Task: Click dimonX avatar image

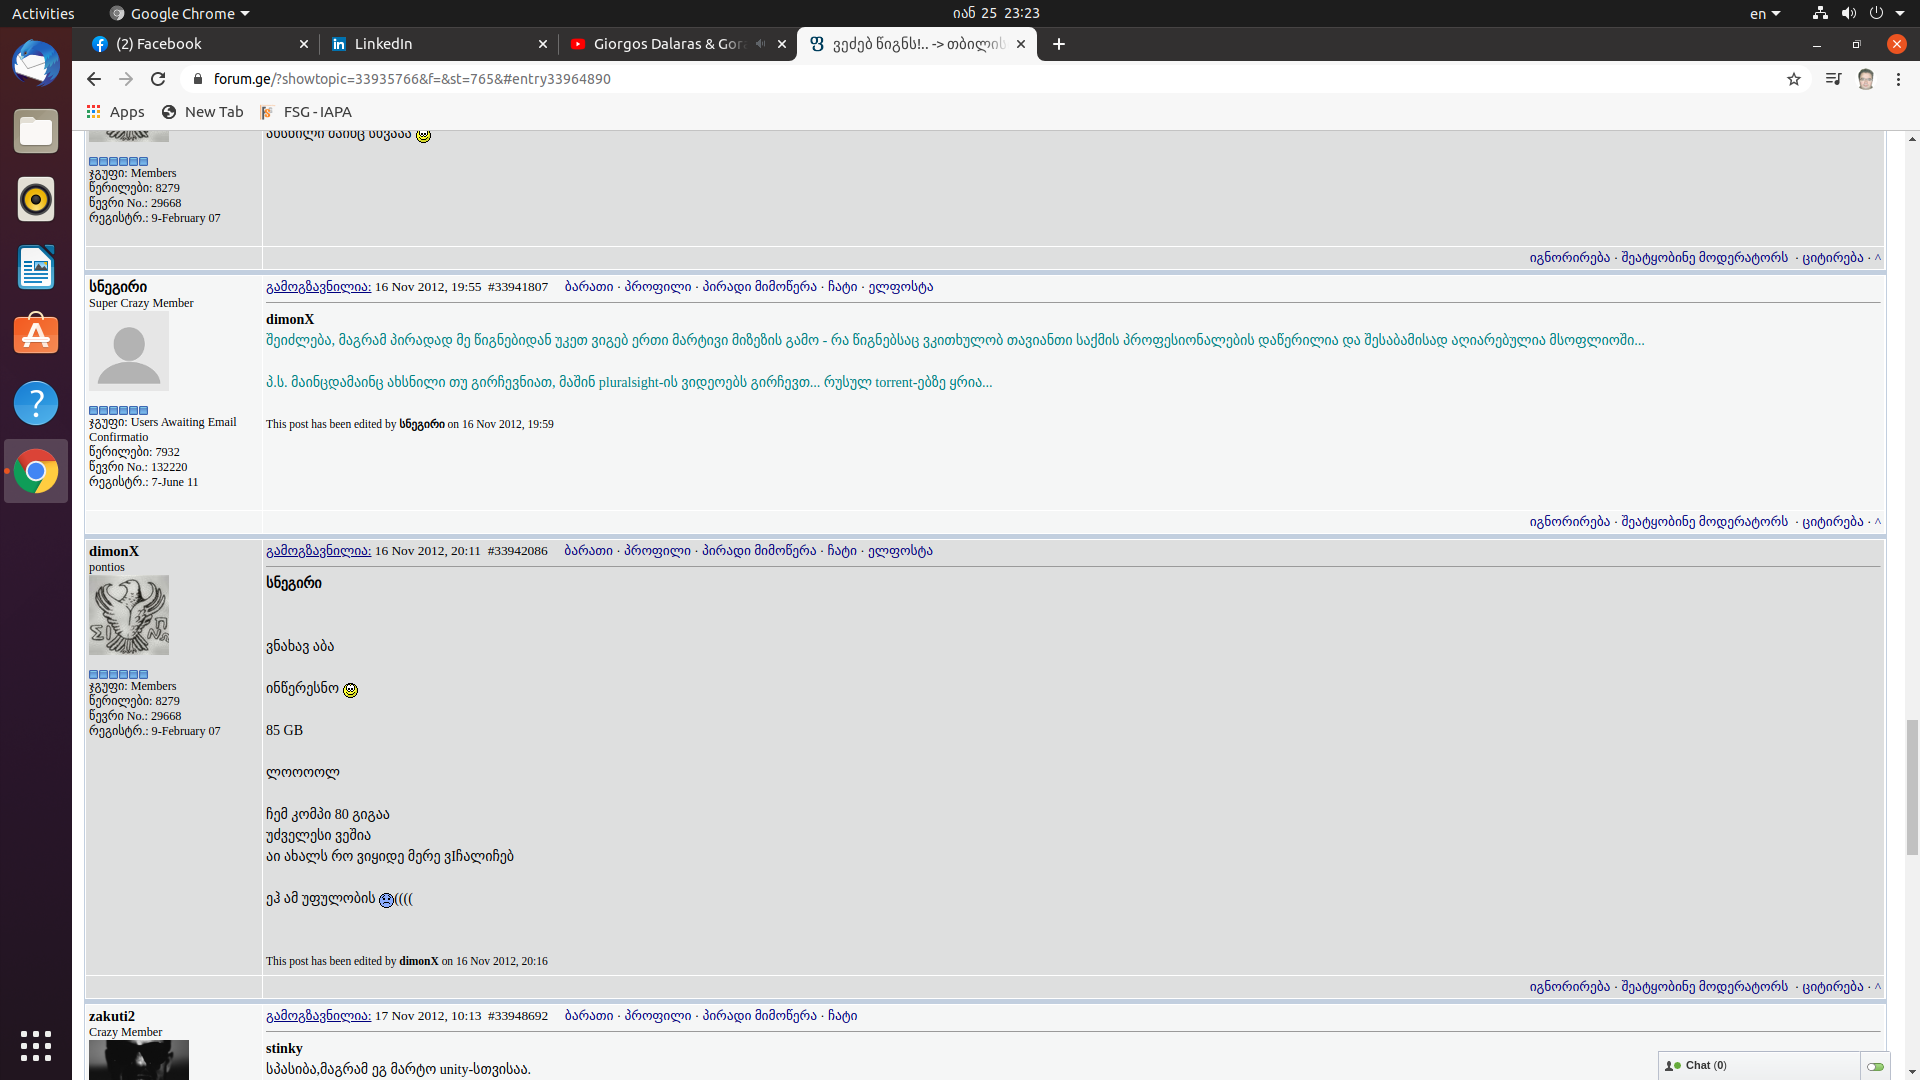Action: click(x=129, y=615)
